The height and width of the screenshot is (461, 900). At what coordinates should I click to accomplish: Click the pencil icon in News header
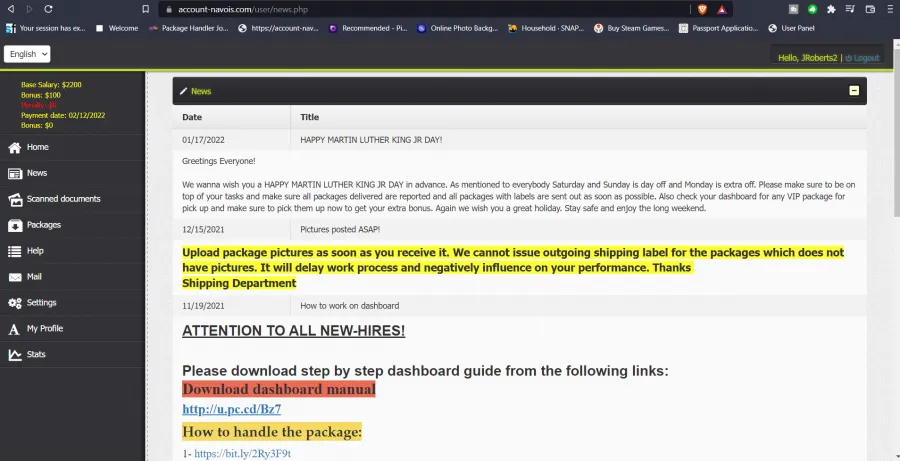[x=184, y=91]
